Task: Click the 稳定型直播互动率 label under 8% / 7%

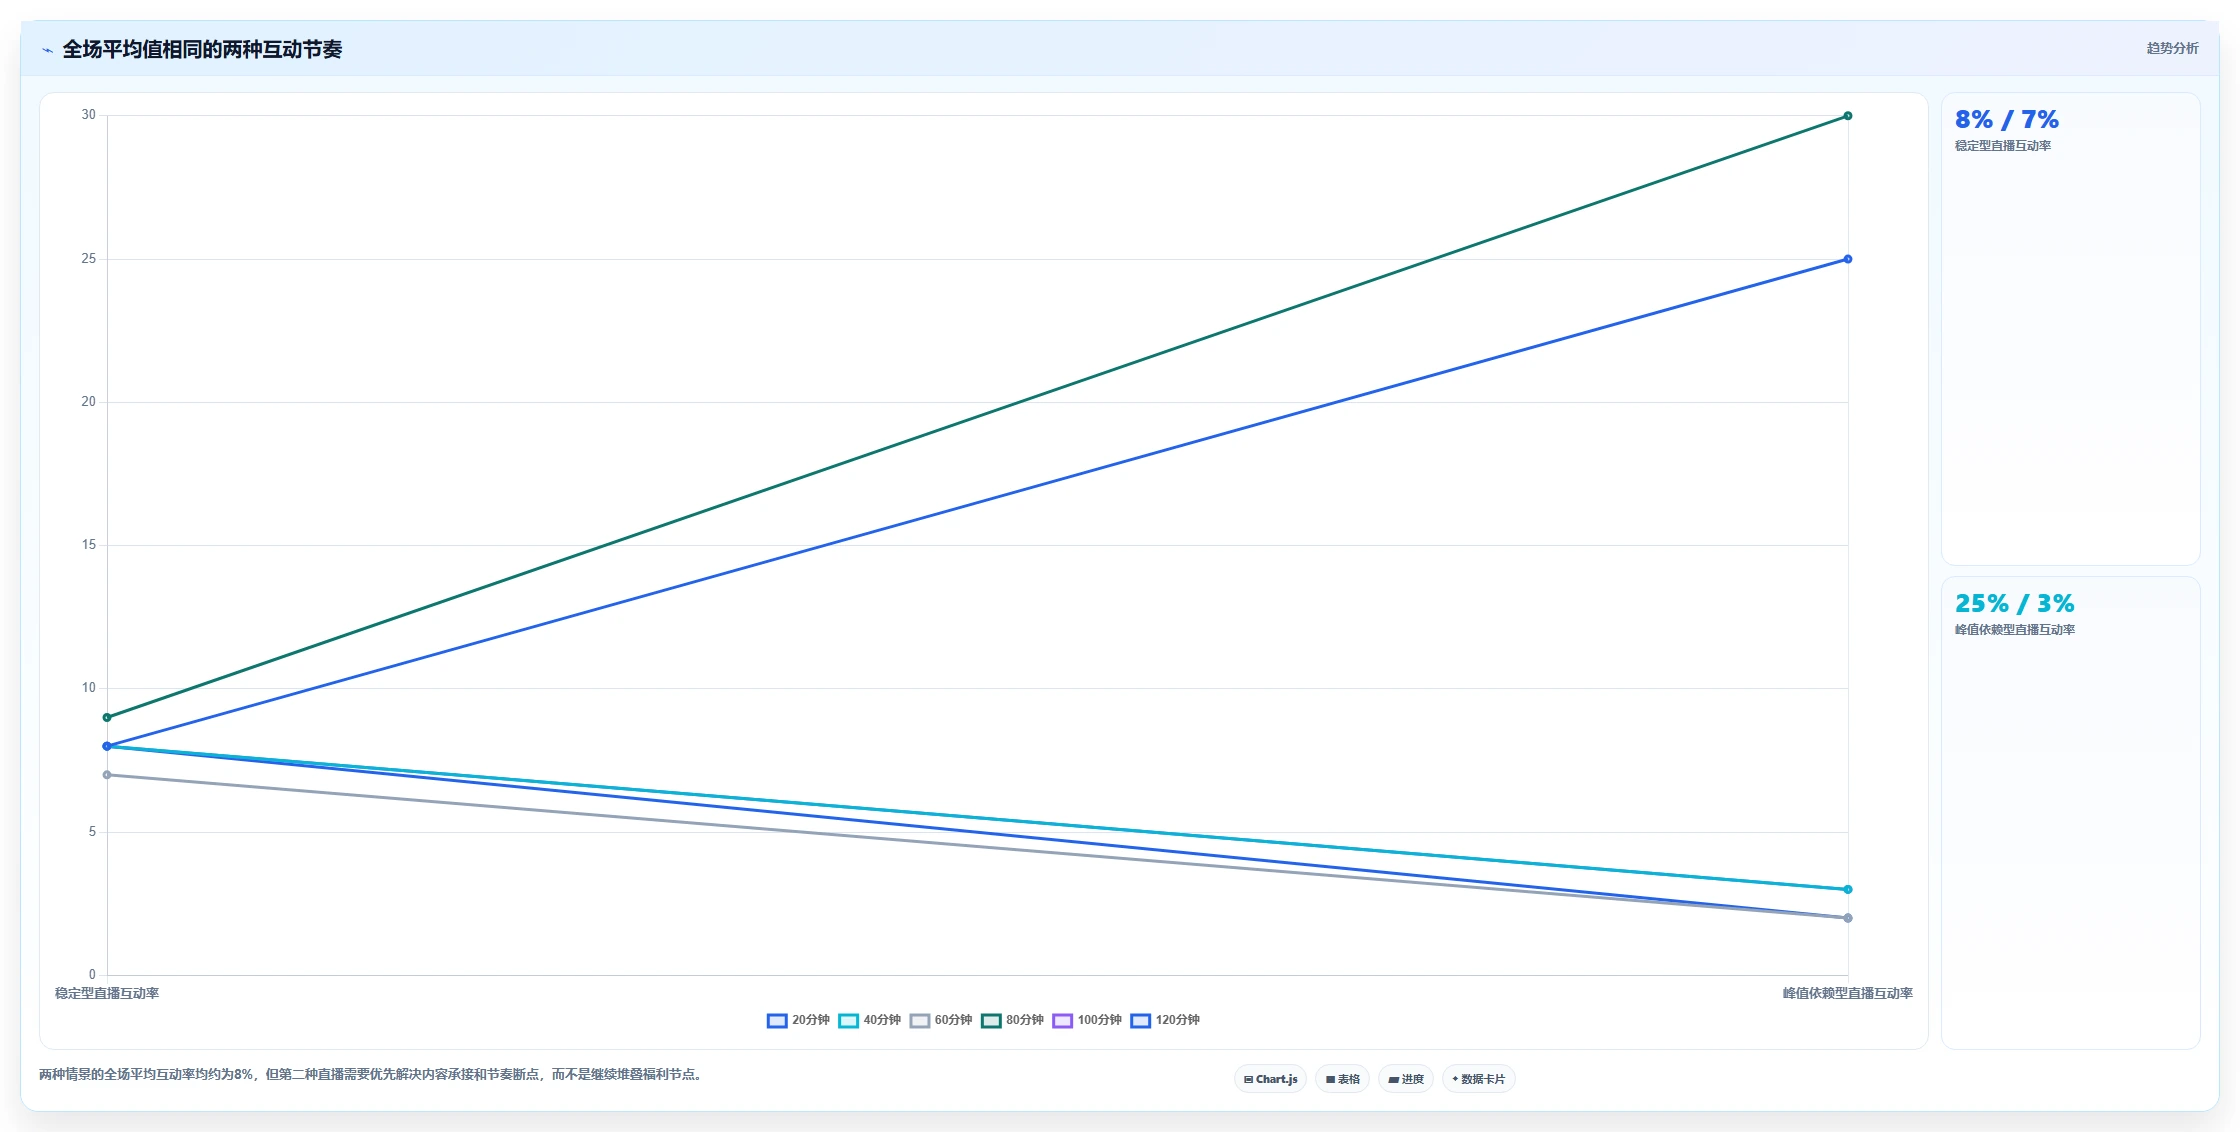Action: point(2003,146)
